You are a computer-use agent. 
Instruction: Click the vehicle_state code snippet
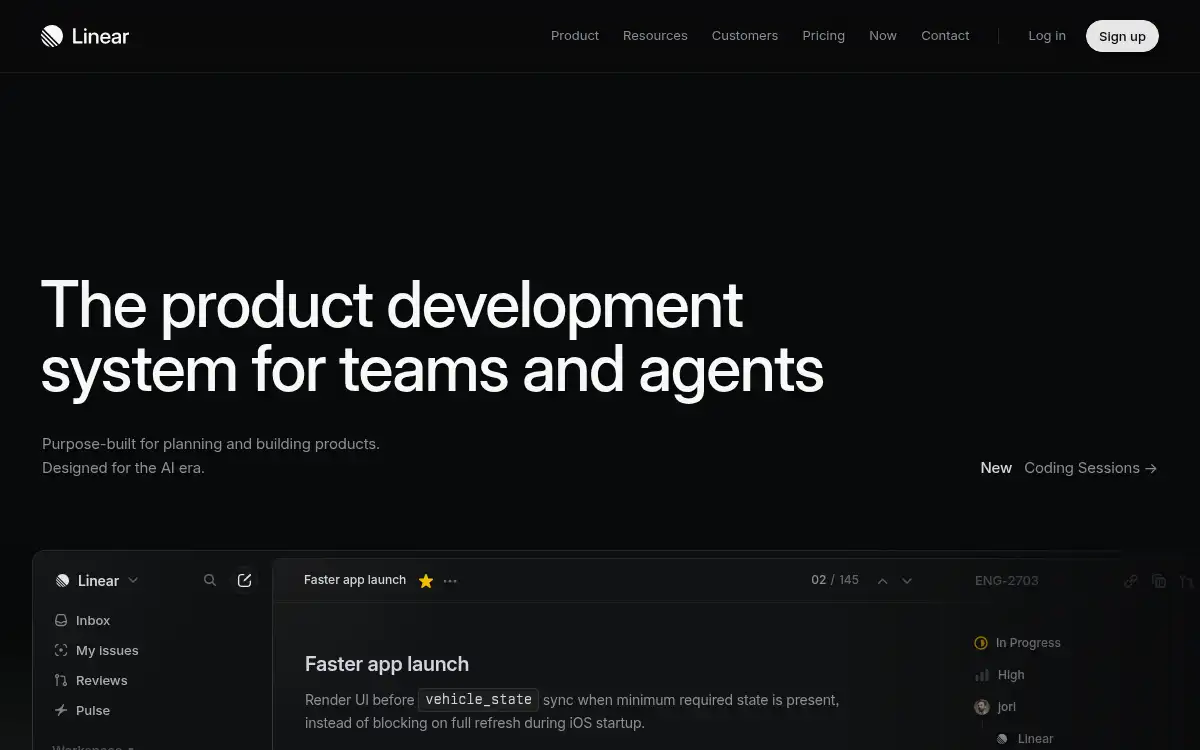479,700
